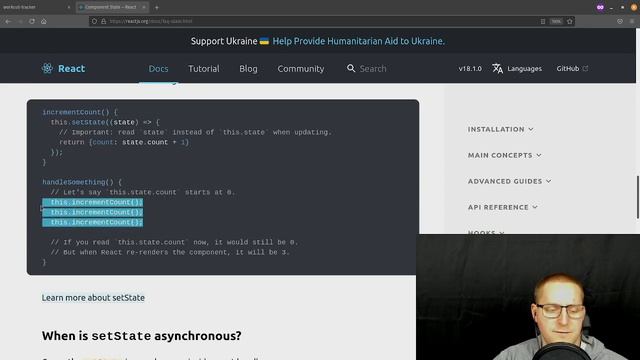Screen dimensions: 640x360
Task: Click the GitHub external link icon
Action: [x=585, y=68]
